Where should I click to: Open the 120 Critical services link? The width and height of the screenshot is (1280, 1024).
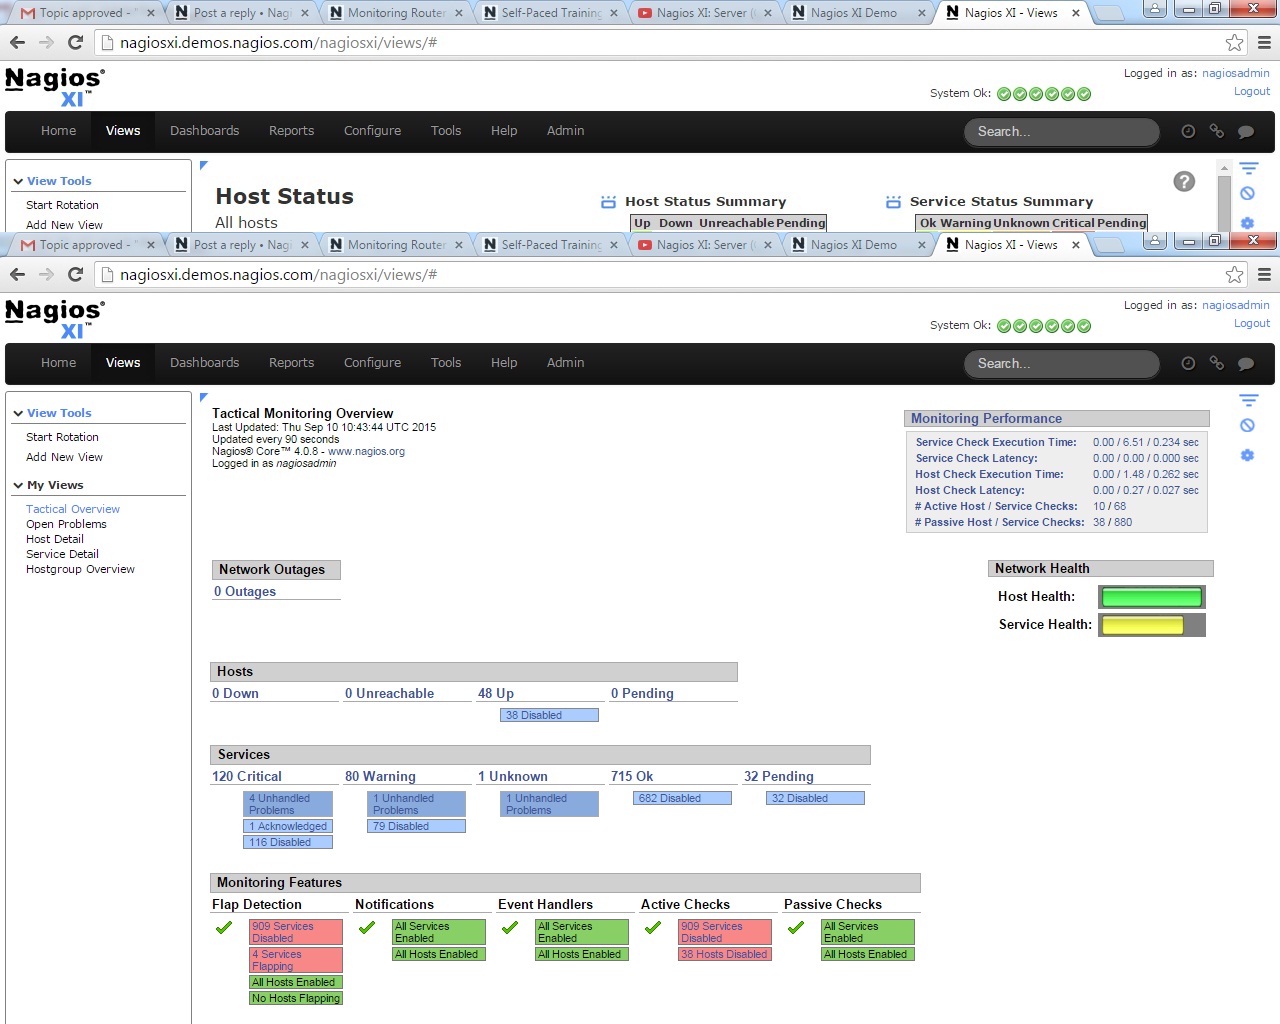click(246, 776)
